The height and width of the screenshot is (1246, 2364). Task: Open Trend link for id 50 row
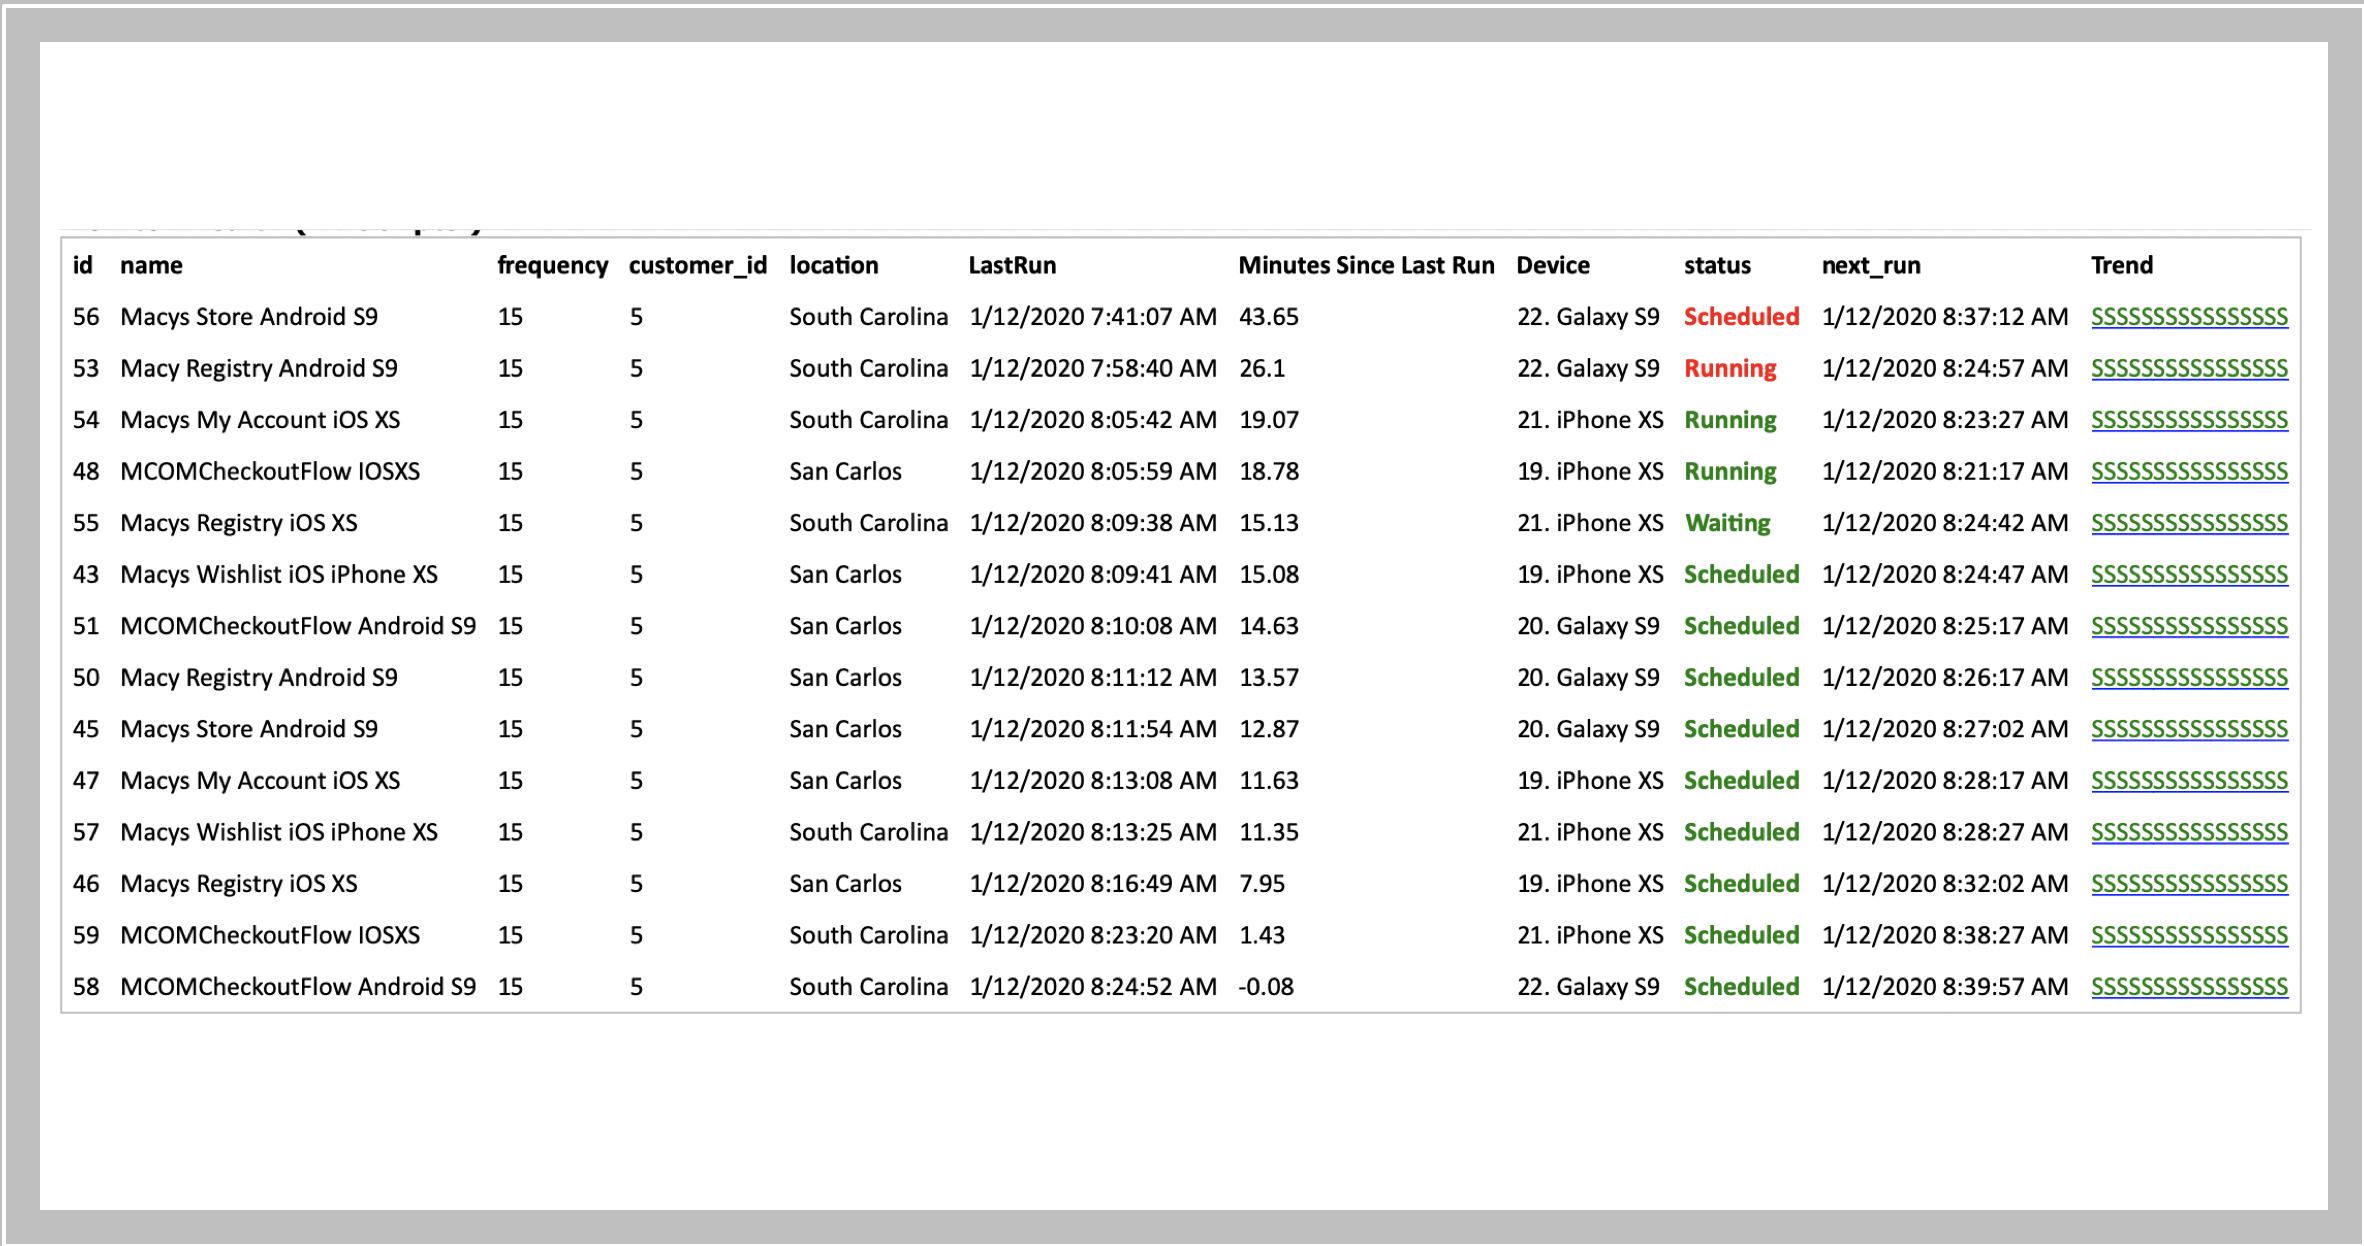(2189, 678)
